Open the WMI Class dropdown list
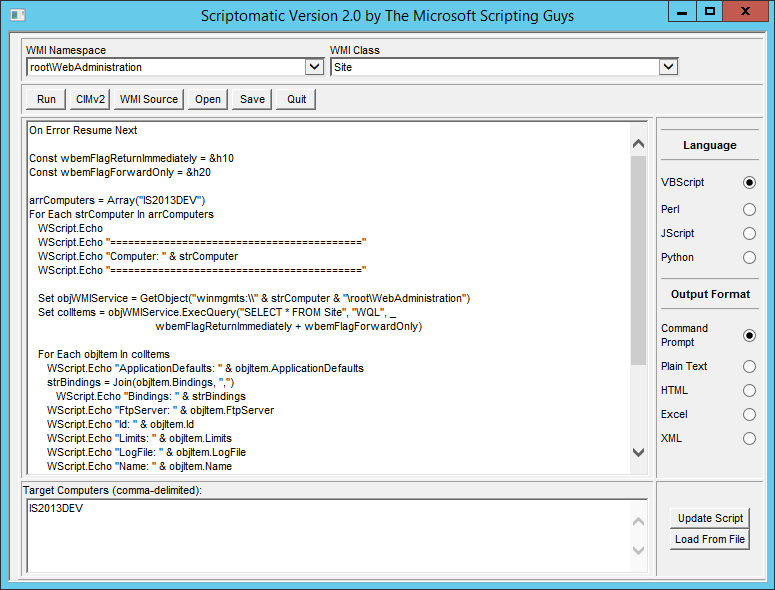 [668, 67]
